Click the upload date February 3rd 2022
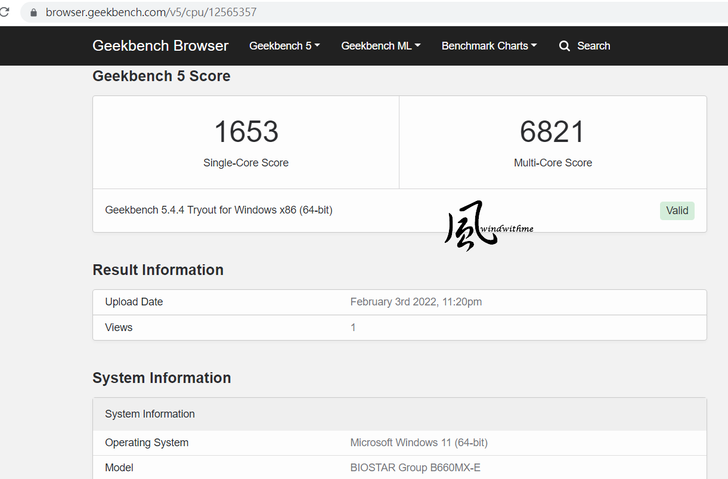 418,302
